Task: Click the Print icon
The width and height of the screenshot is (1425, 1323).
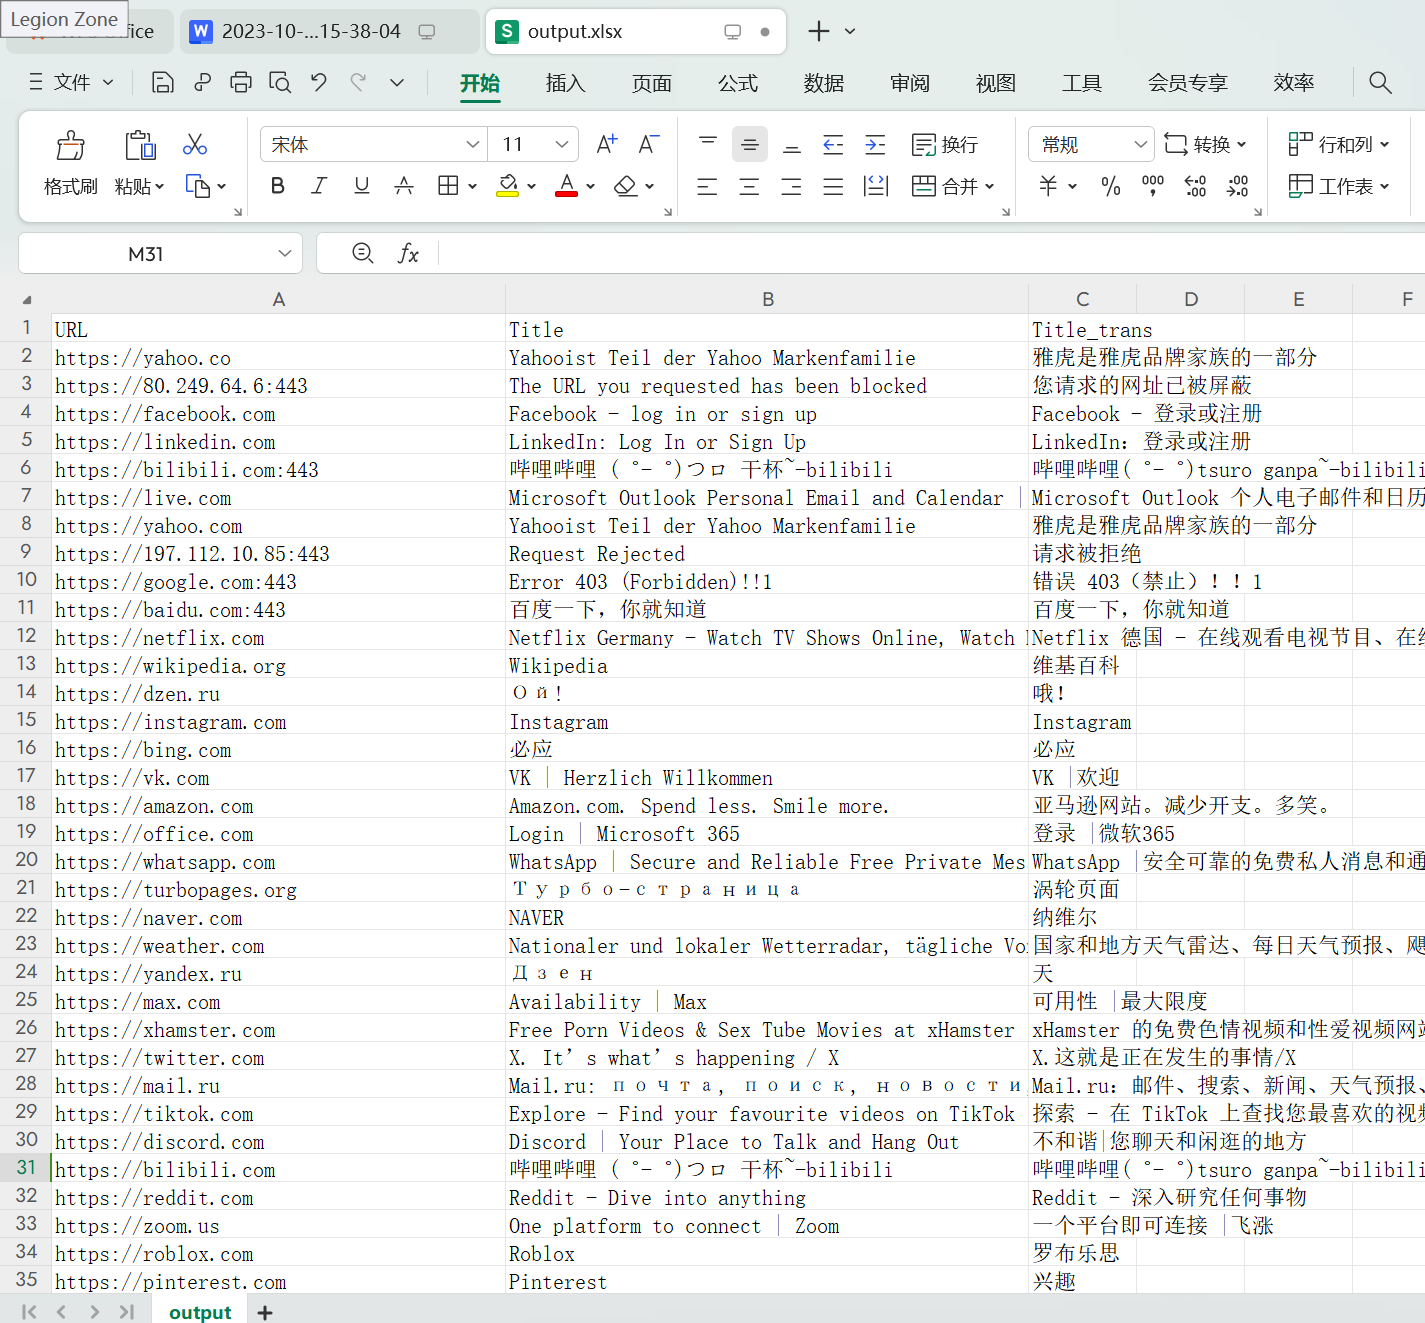Action: (241, 83)
